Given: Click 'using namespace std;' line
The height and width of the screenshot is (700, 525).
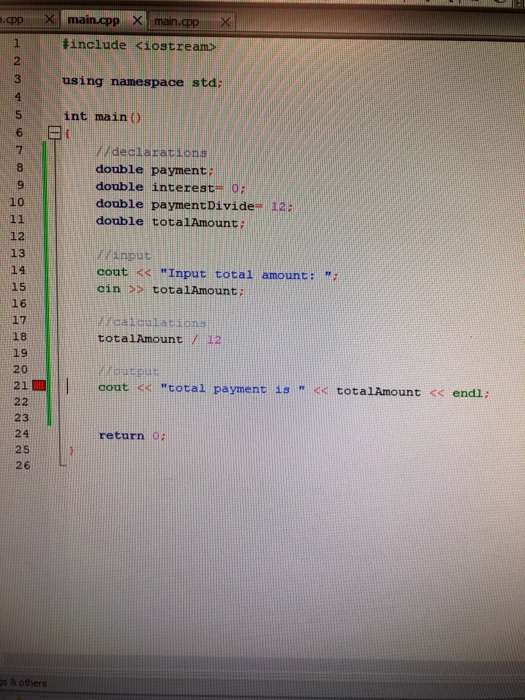Looking at the screenshot, I should [142, 82].
